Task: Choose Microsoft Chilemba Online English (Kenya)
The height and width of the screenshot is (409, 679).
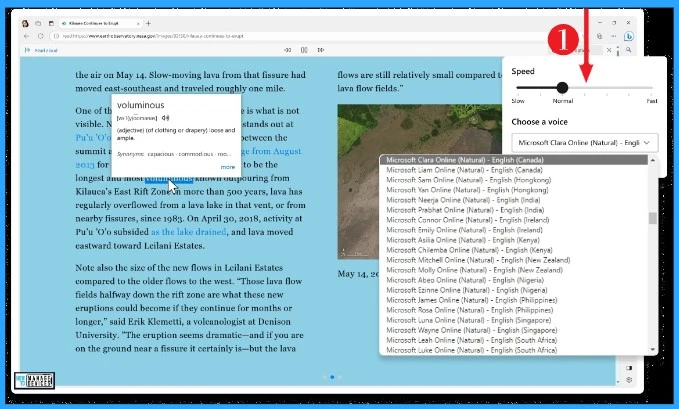Action: (514, 250)
